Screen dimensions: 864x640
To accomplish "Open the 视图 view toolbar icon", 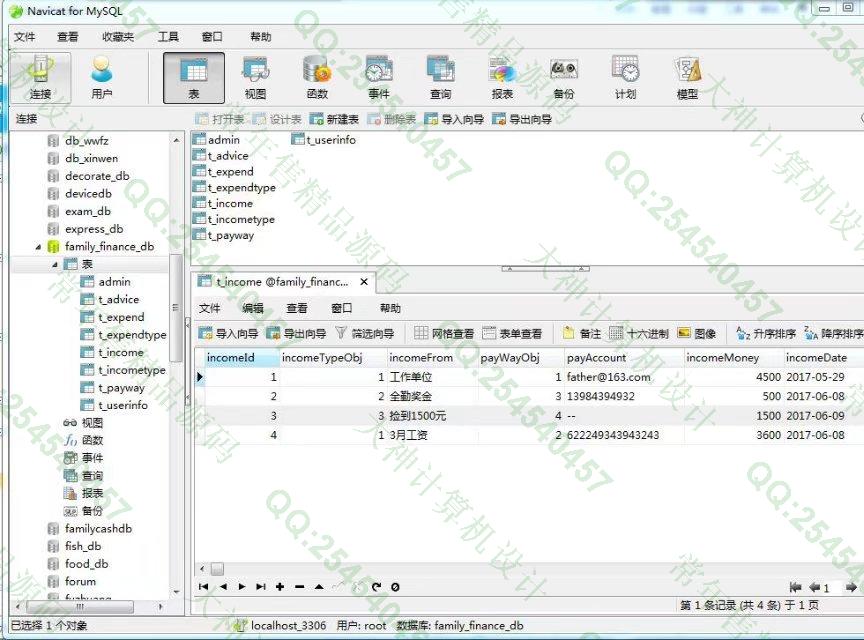I will 255,78.
